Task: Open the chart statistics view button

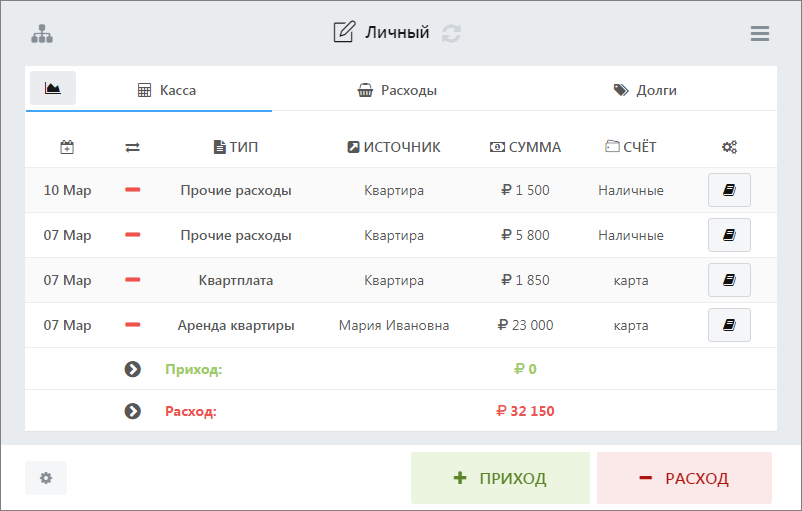Action: [x=53, y=89]
